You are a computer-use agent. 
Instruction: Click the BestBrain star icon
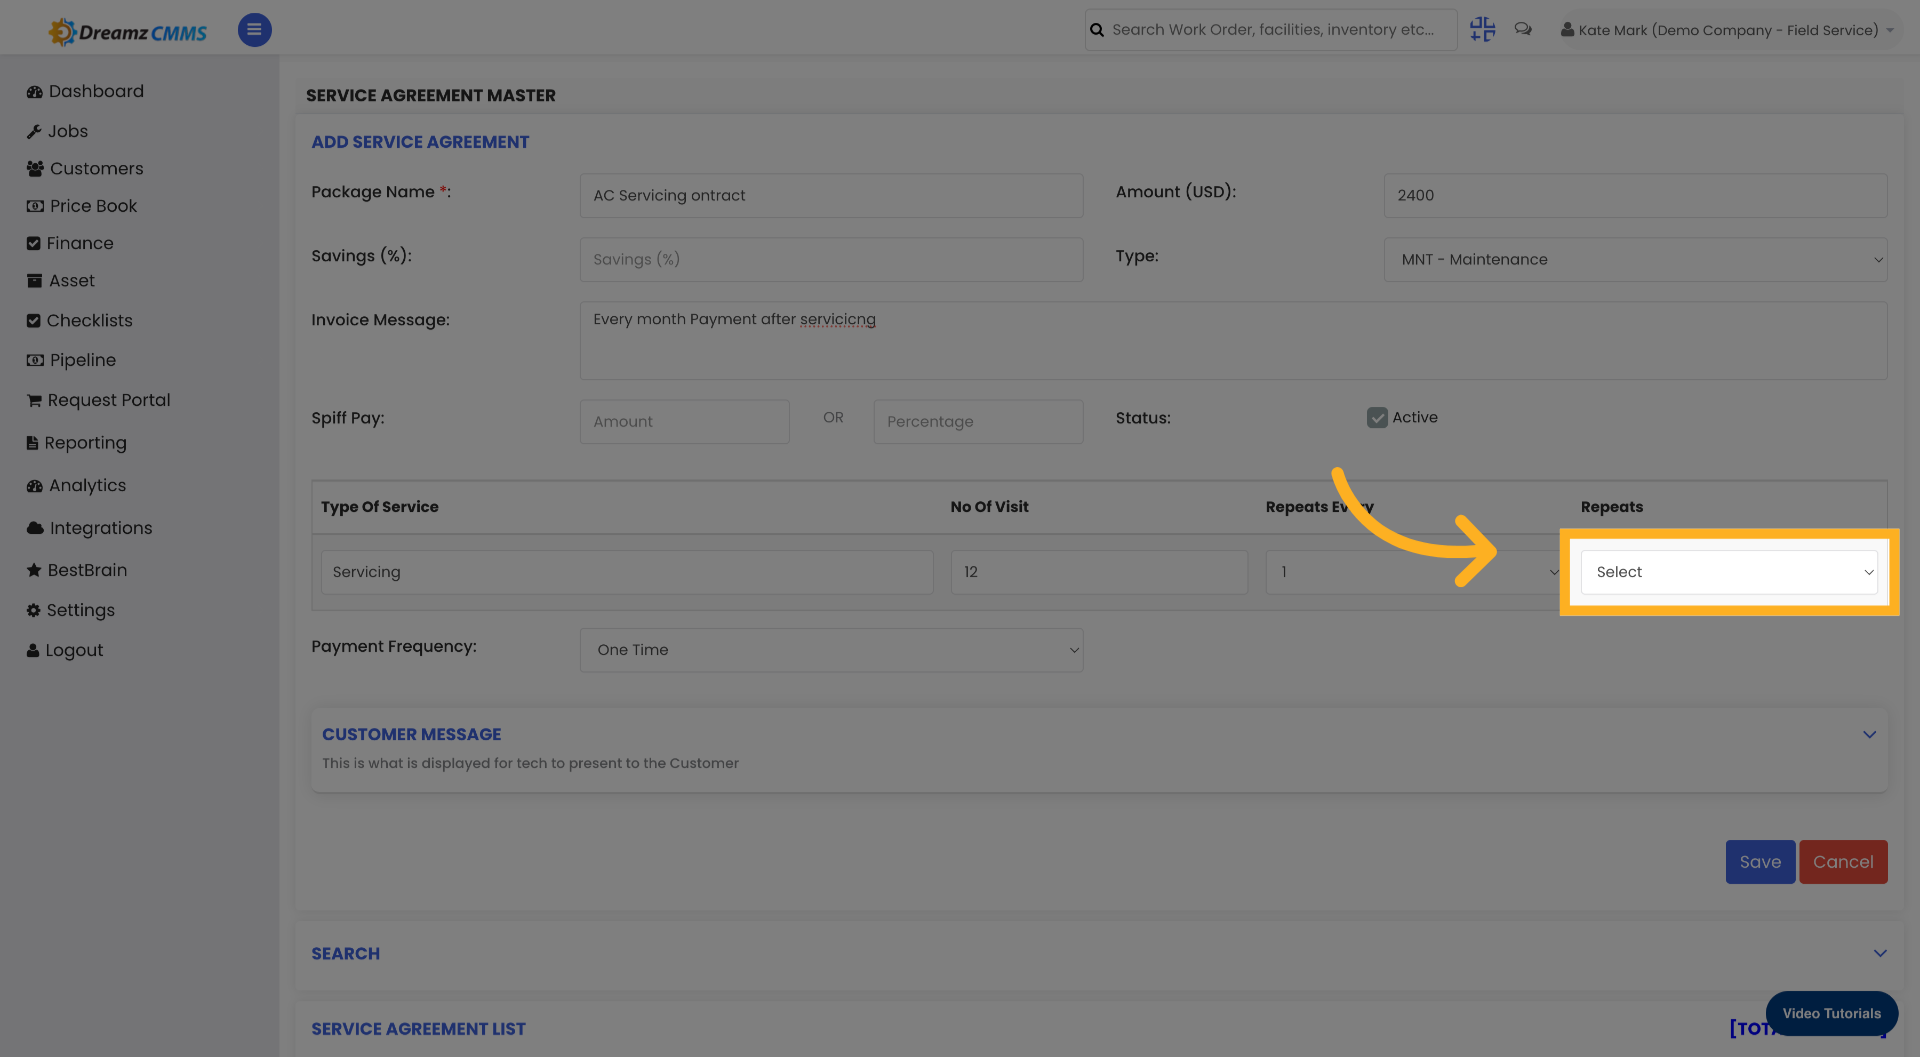point(35,570)
